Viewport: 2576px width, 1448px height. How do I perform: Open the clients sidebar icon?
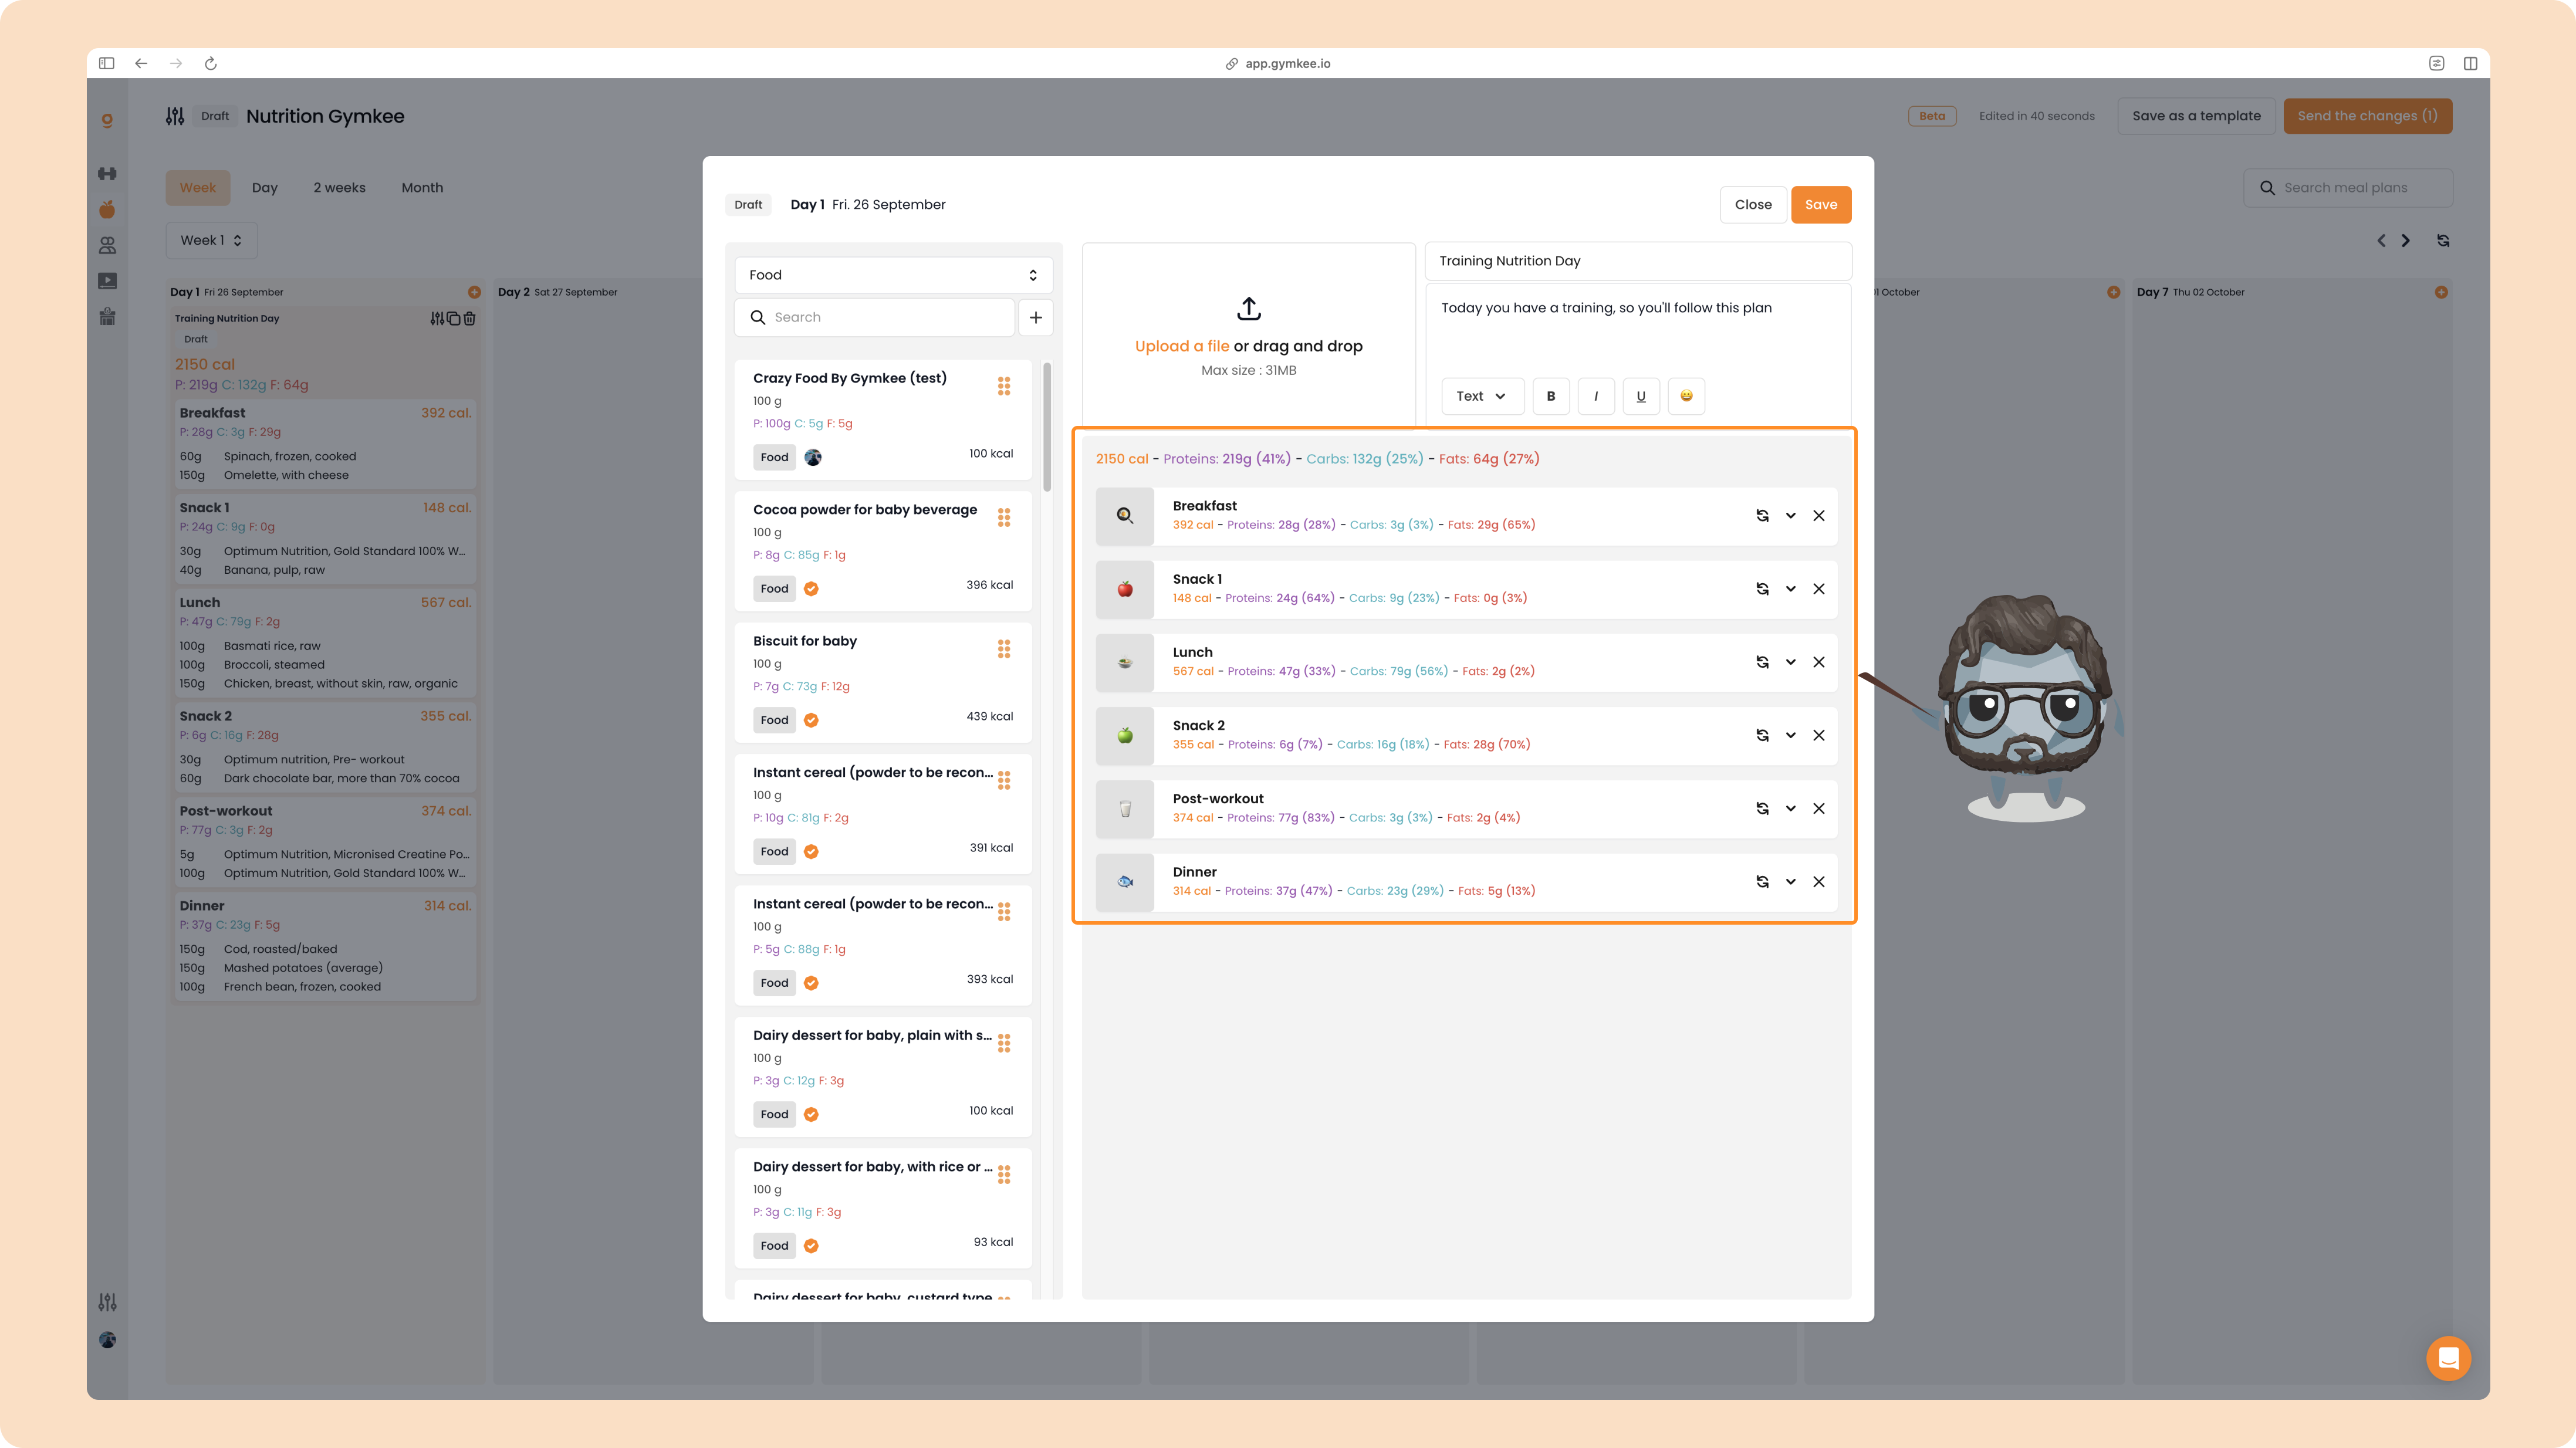pyautogui.click(x=107, y=245)
